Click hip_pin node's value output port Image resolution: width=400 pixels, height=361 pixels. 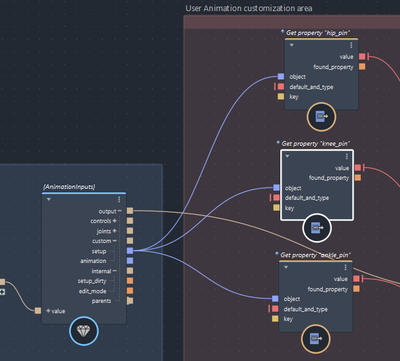click(x=362, y=57)
